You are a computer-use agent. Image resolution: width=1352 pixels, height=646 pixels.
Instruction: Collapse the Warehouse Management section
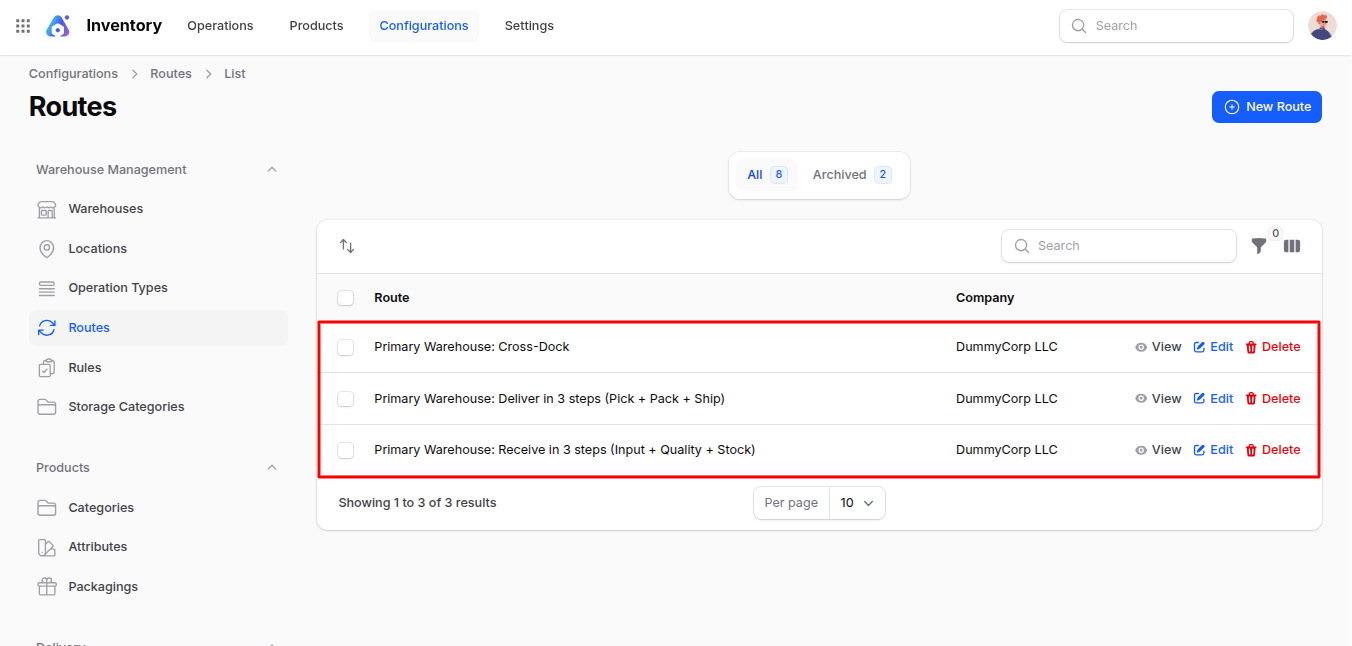click(272, 170)
